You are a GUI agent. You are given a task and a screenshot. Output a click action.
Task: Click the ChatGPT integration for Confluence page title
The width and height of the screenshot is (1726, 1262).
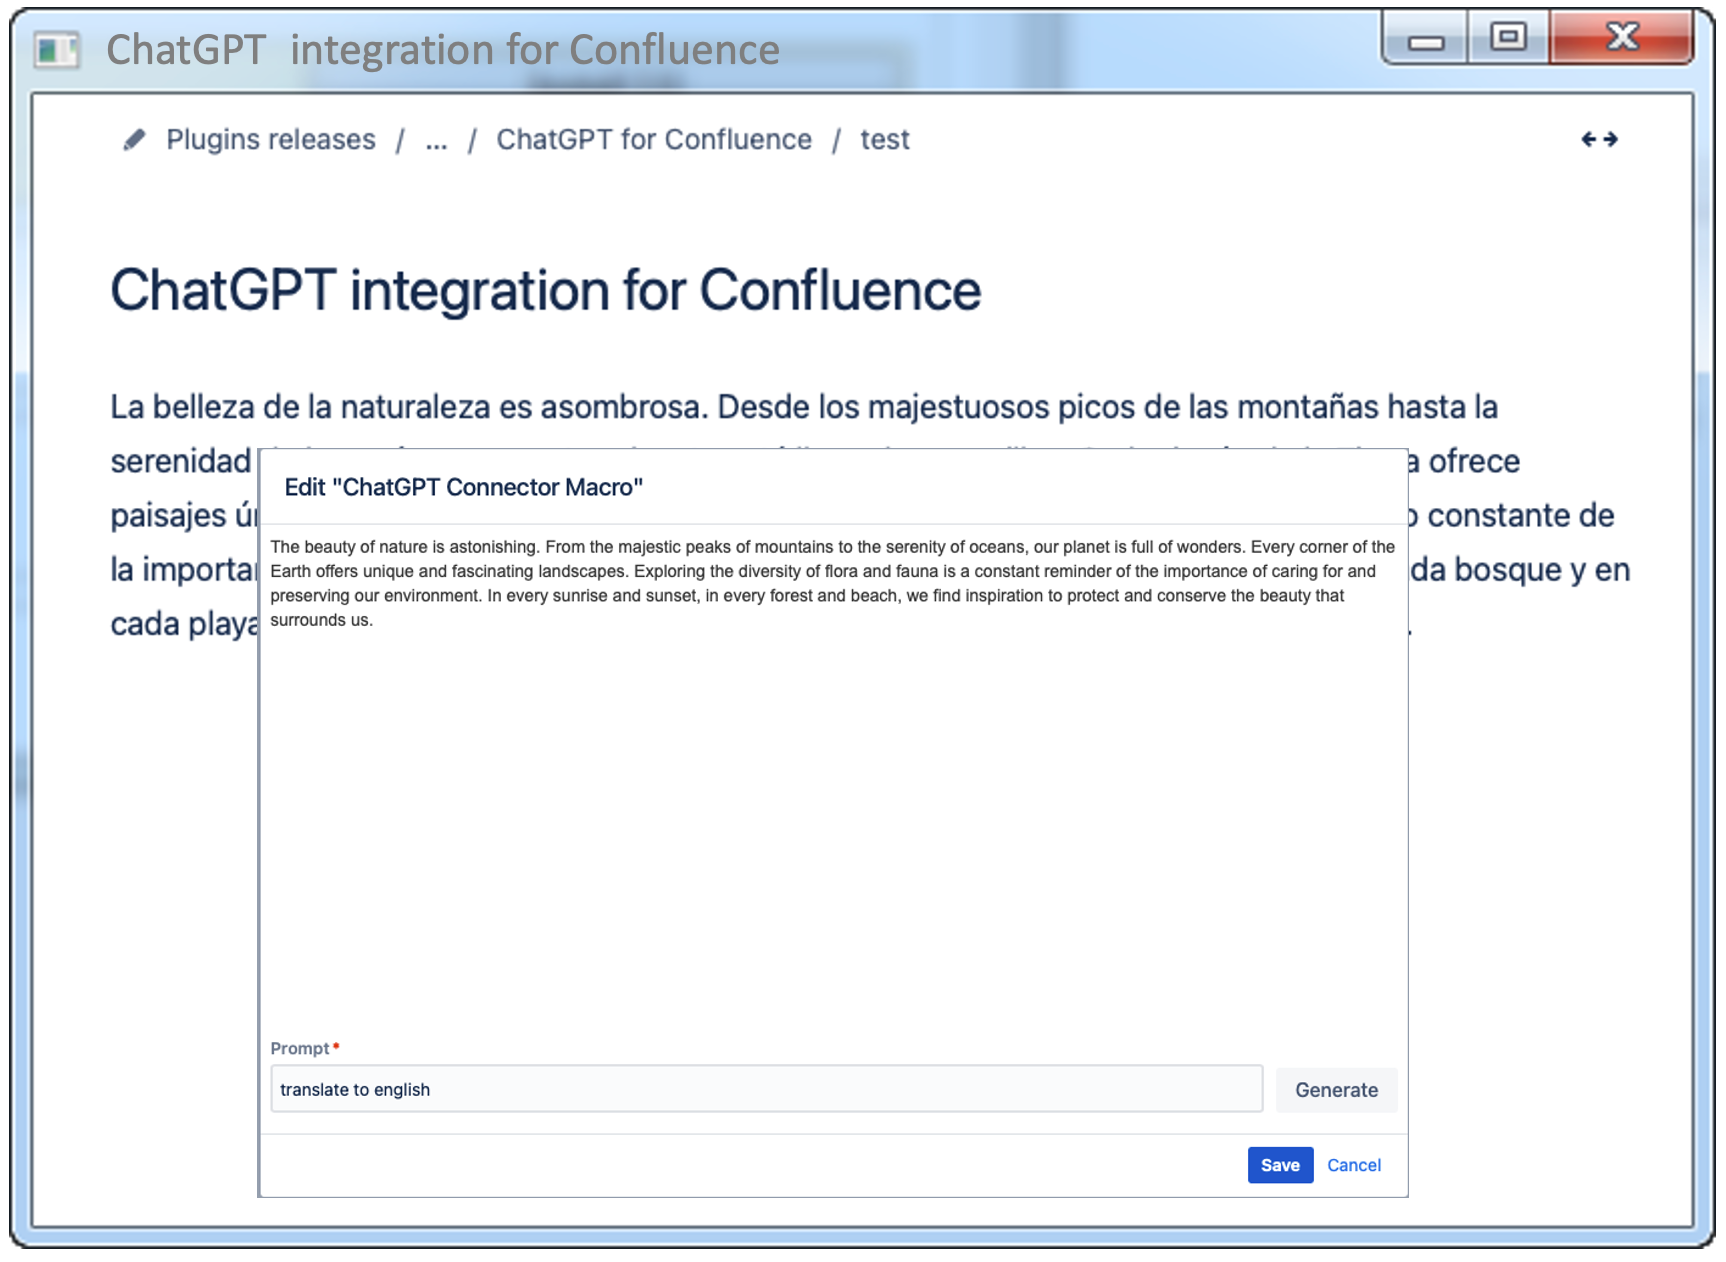[546, 290]
